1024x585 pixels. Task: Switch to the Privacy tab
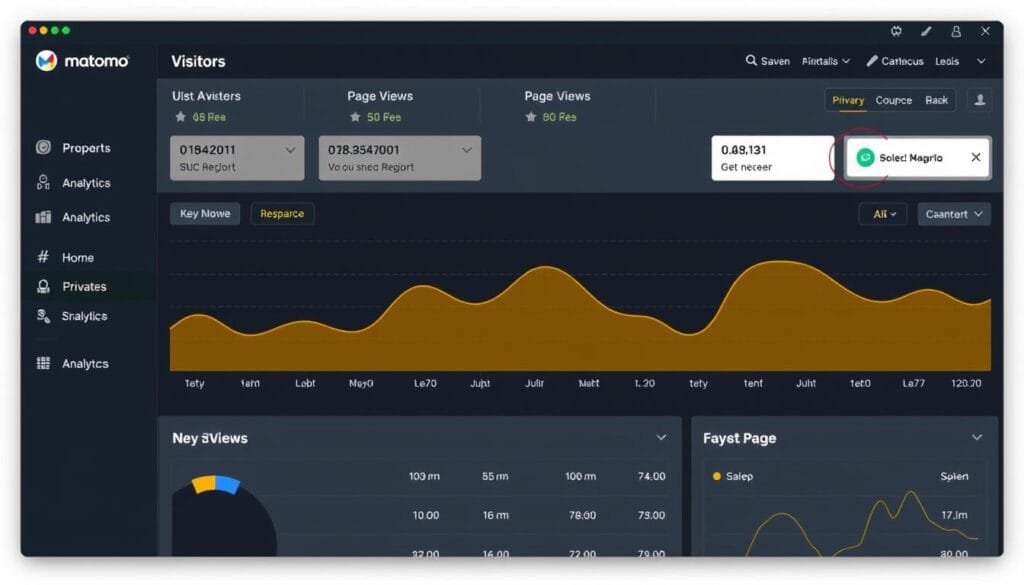[x=848, y=100]
